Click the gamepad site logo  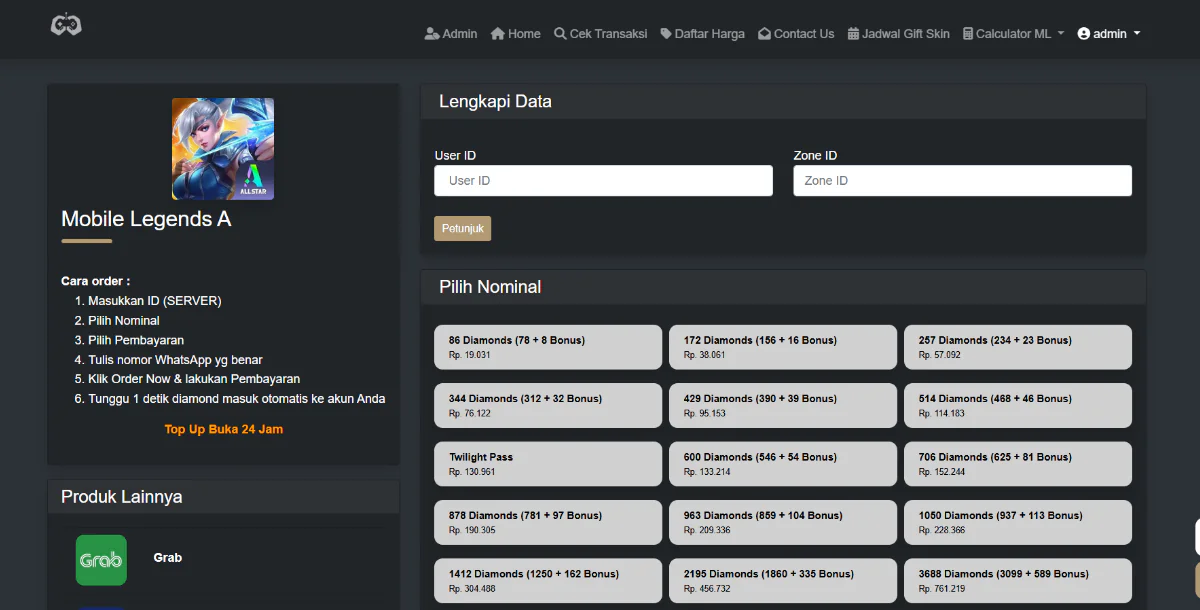click(66, 24)
